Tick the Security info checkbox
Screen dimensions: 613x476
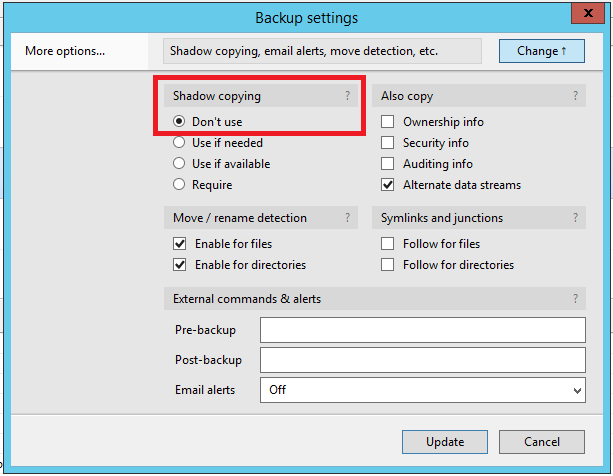pyautogui.click(x=388, y=143)
